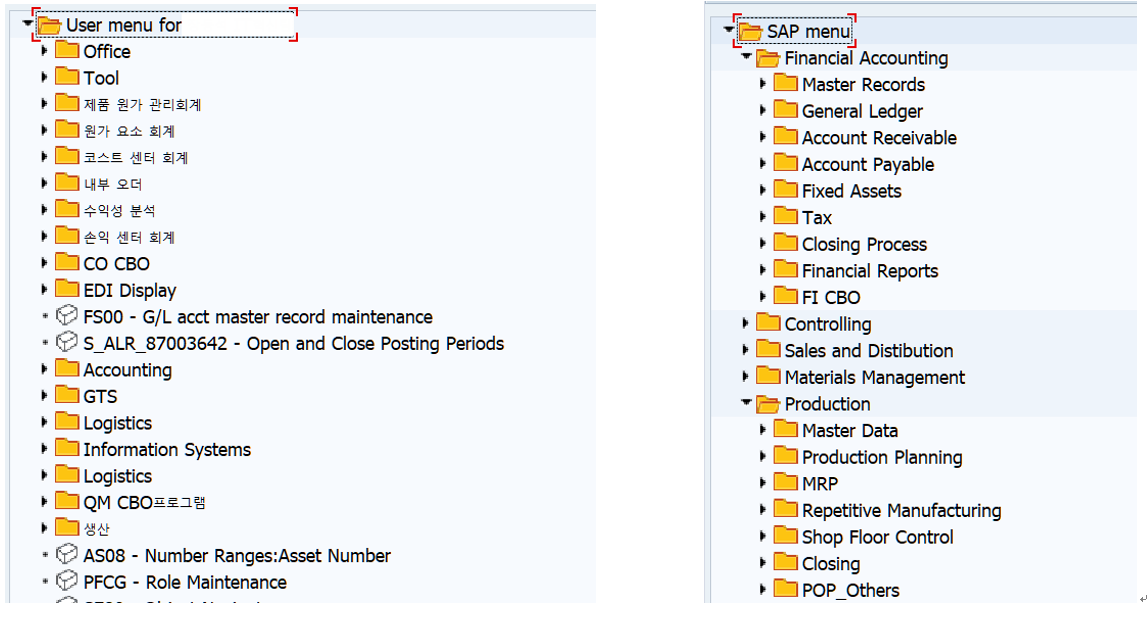This screenshot has height=618, width=1147.
Task: Click the Information Systems folder icon
Action: [67, 448]
